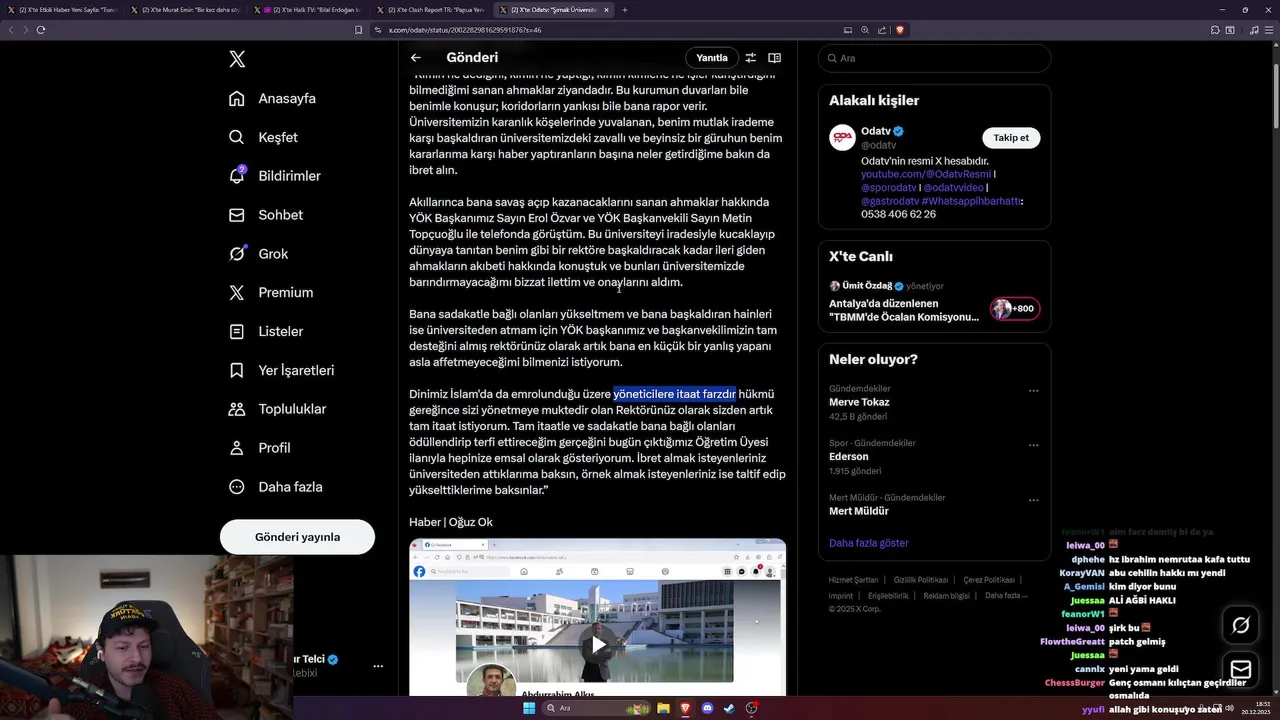Expand Daha fazla footer links
Screen dimensions: 1280x720
pos(1006,595)
